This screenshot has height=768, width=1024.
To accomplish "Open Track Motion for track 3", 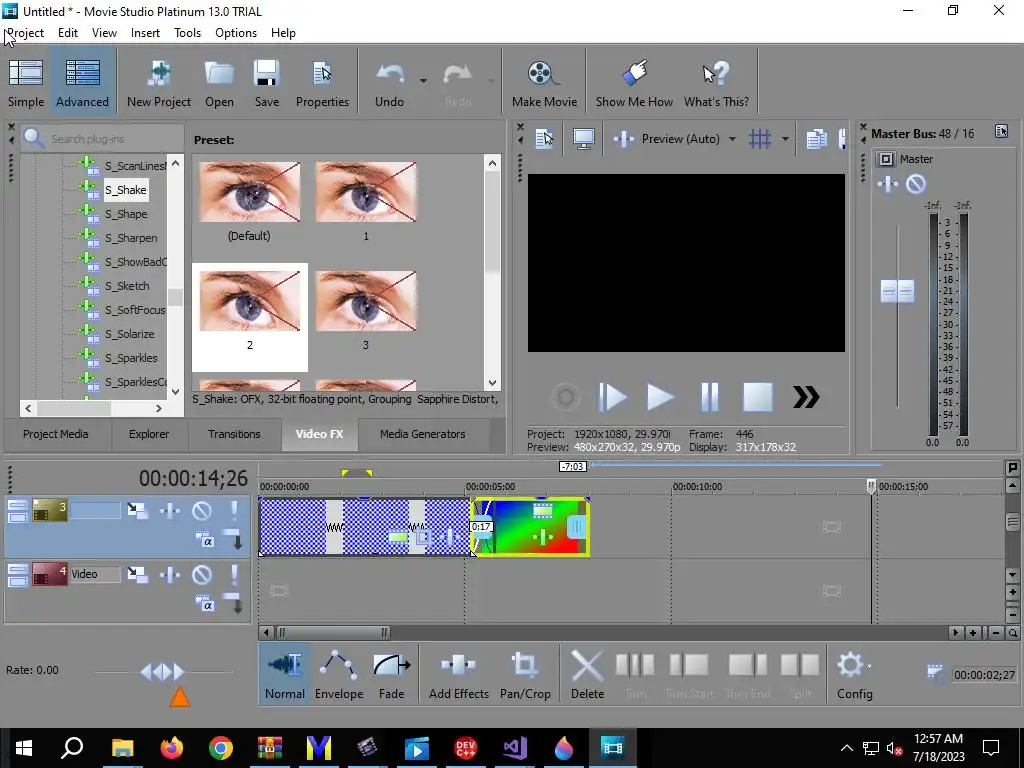I will [137, 511].
